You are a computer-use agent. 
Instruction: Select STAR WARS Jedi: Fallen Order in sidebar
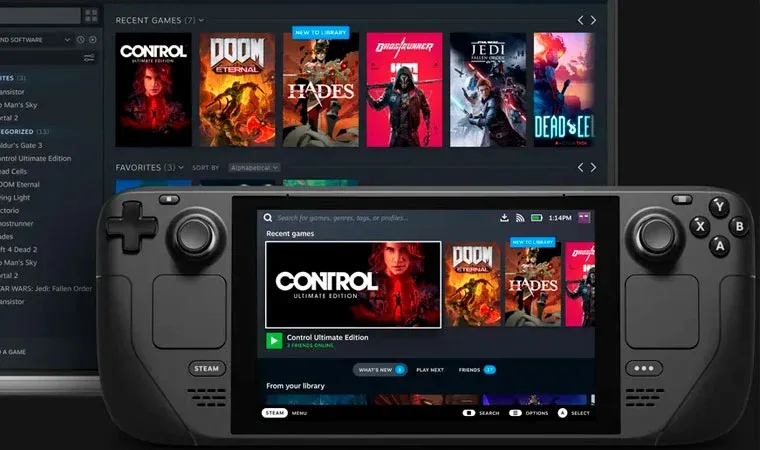pyautogui.click(x=46, y=289)
